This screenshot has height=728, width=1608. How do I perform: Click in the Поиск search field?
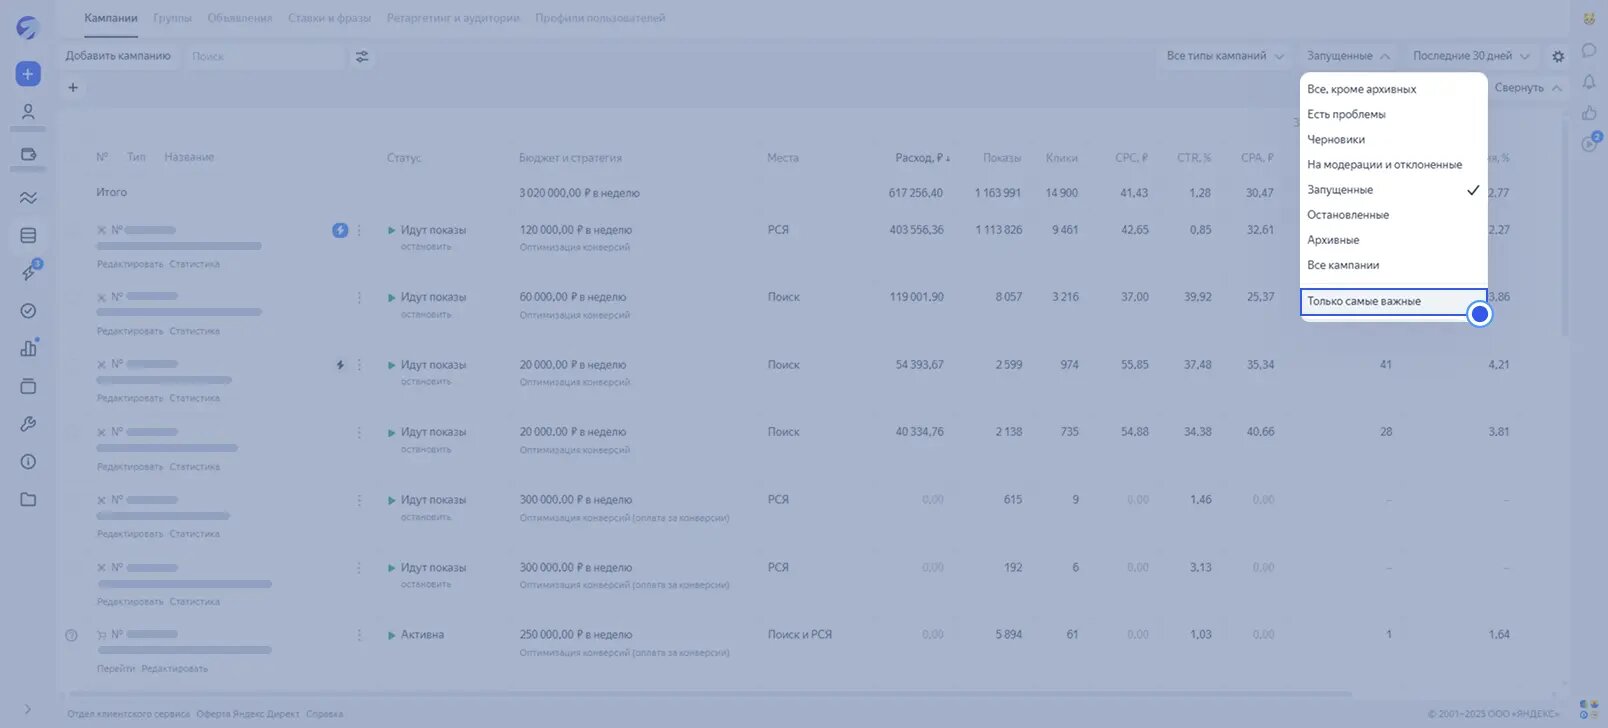pyautogui.click(x=266, y=57)
